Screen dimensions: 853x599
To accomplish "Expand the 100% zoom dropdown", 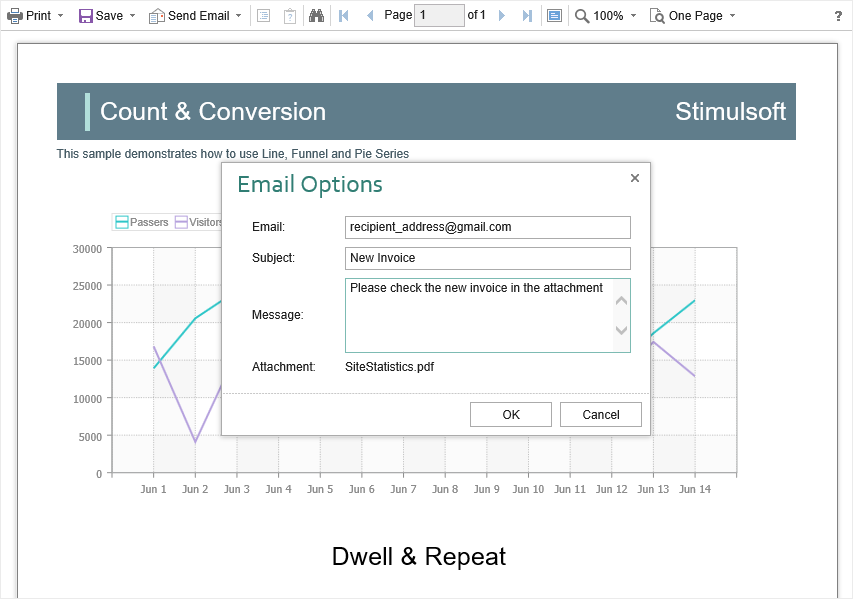I will 606,16.
